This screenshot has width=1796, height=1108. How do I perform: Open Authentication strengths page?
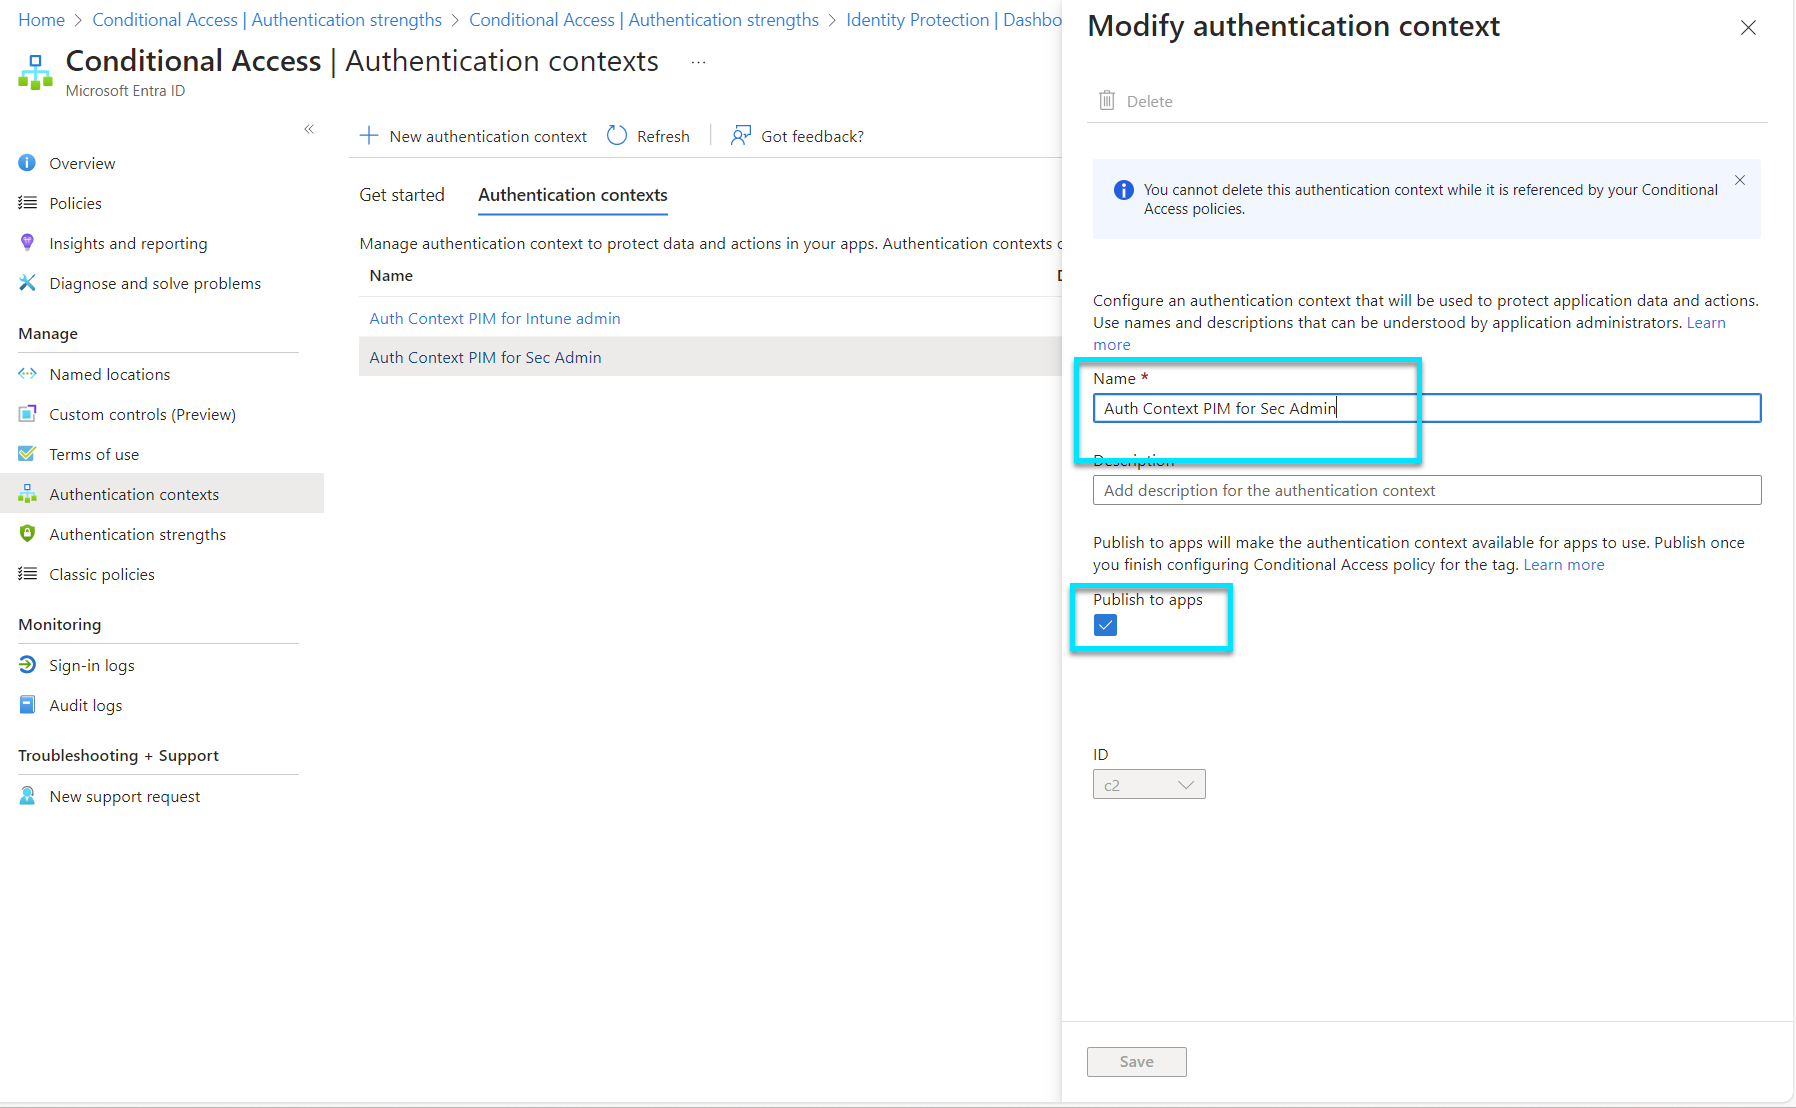tap(138, 534)
